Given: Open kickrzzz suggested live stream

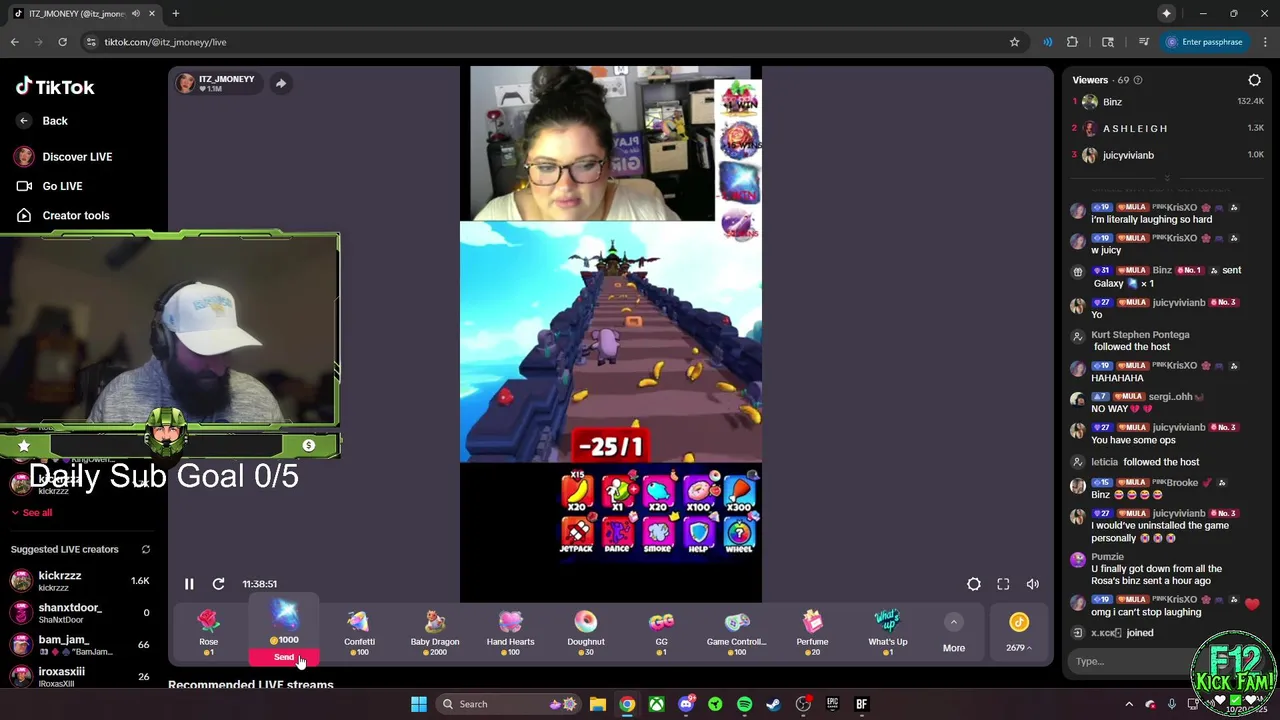Looking at the screenshot, I should pos(80,581).
